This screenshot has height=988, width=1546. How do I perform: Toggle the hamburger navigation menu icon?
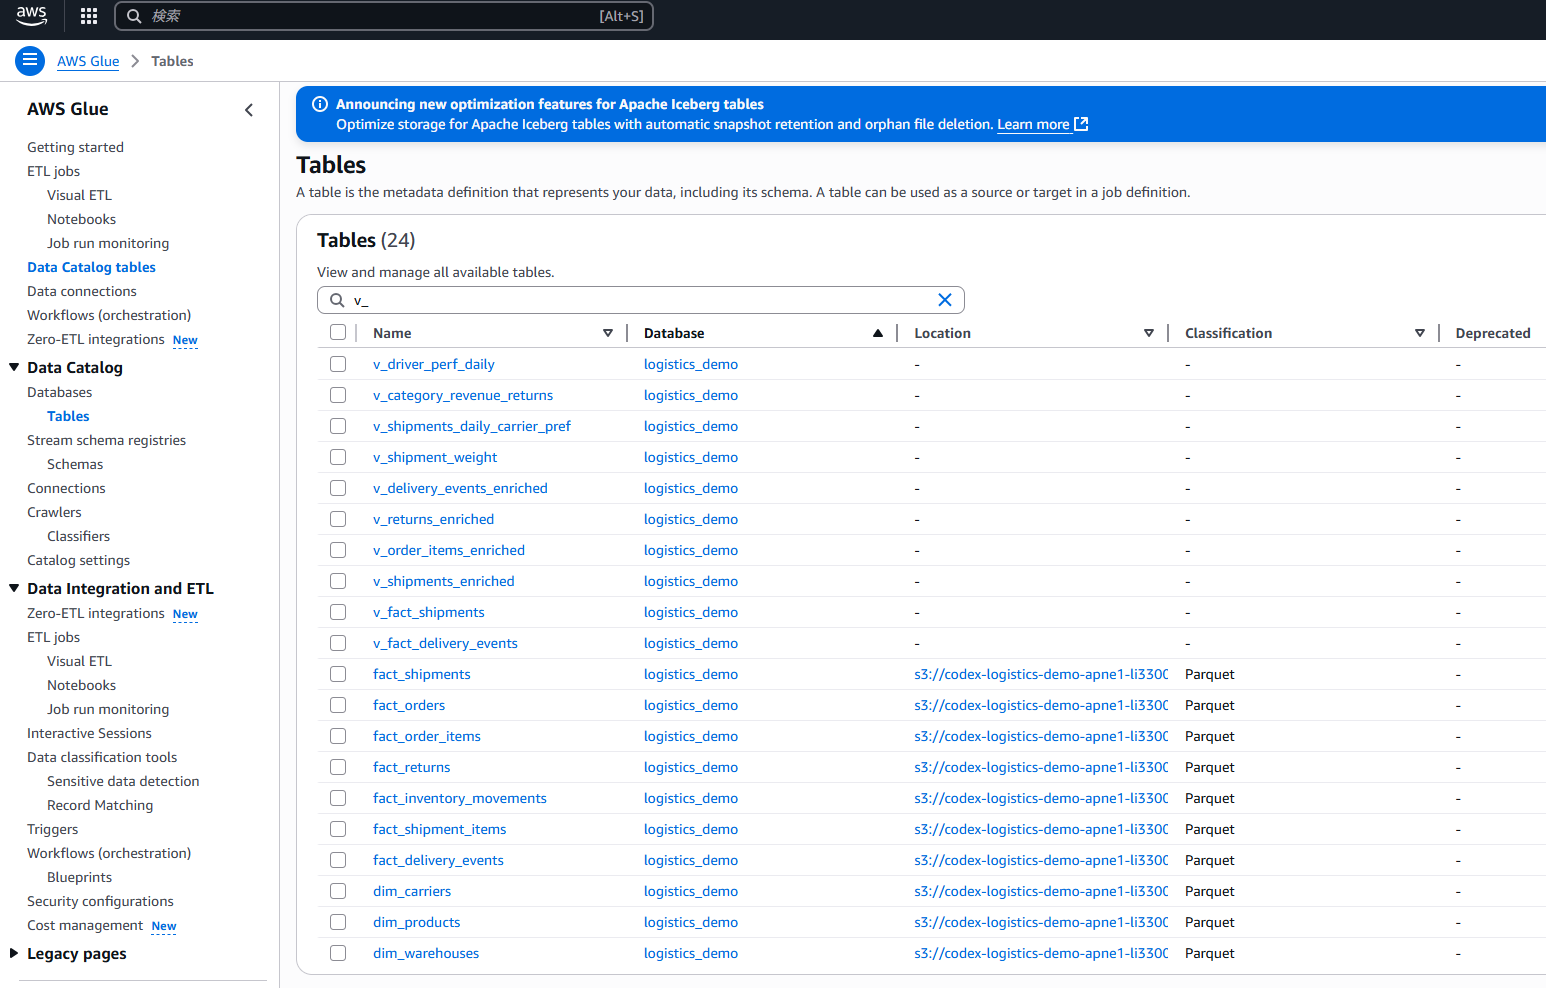click(30, 61)
